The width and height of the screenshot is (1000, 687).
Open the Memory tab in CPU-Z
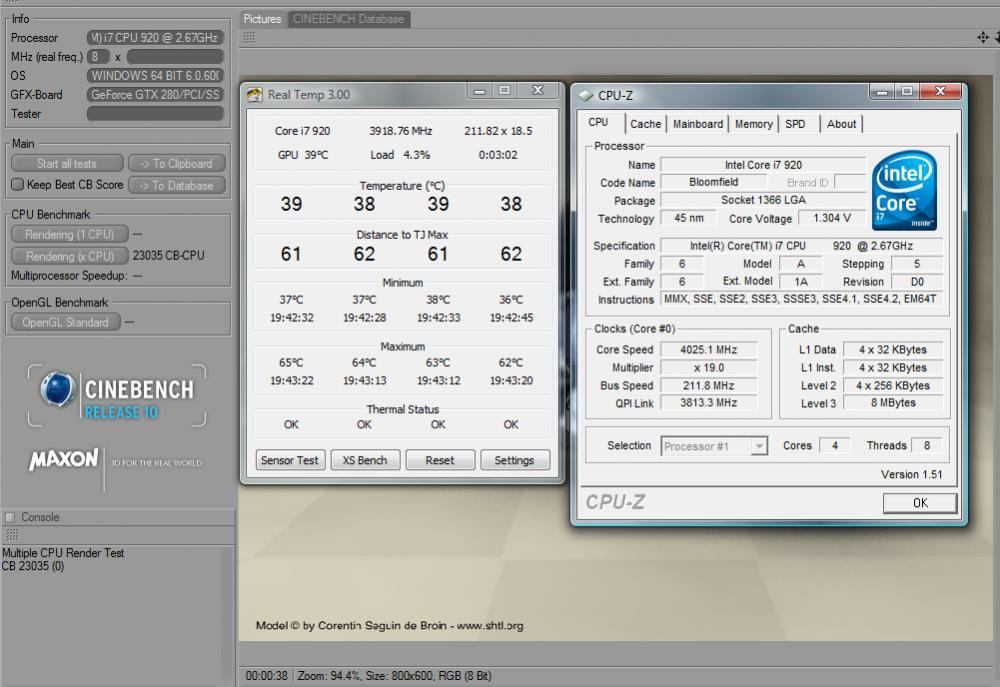(x=753, y=124)
